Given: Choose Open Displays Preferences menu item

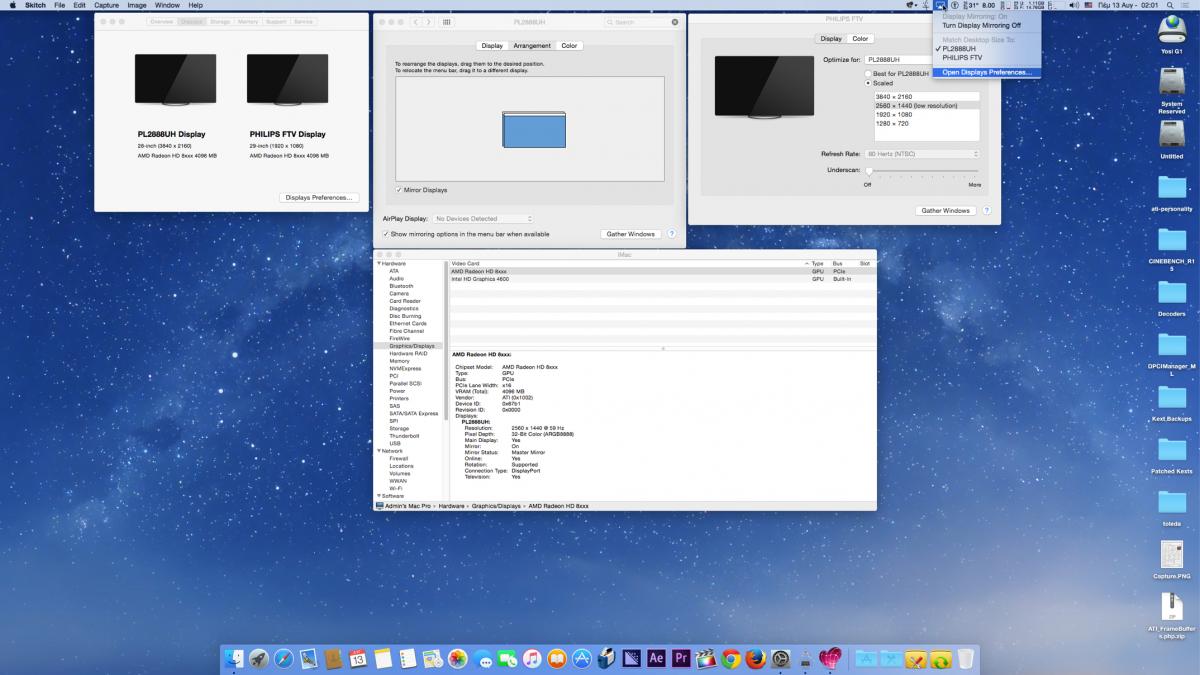Looking at the screenshot, I should 987,72.
